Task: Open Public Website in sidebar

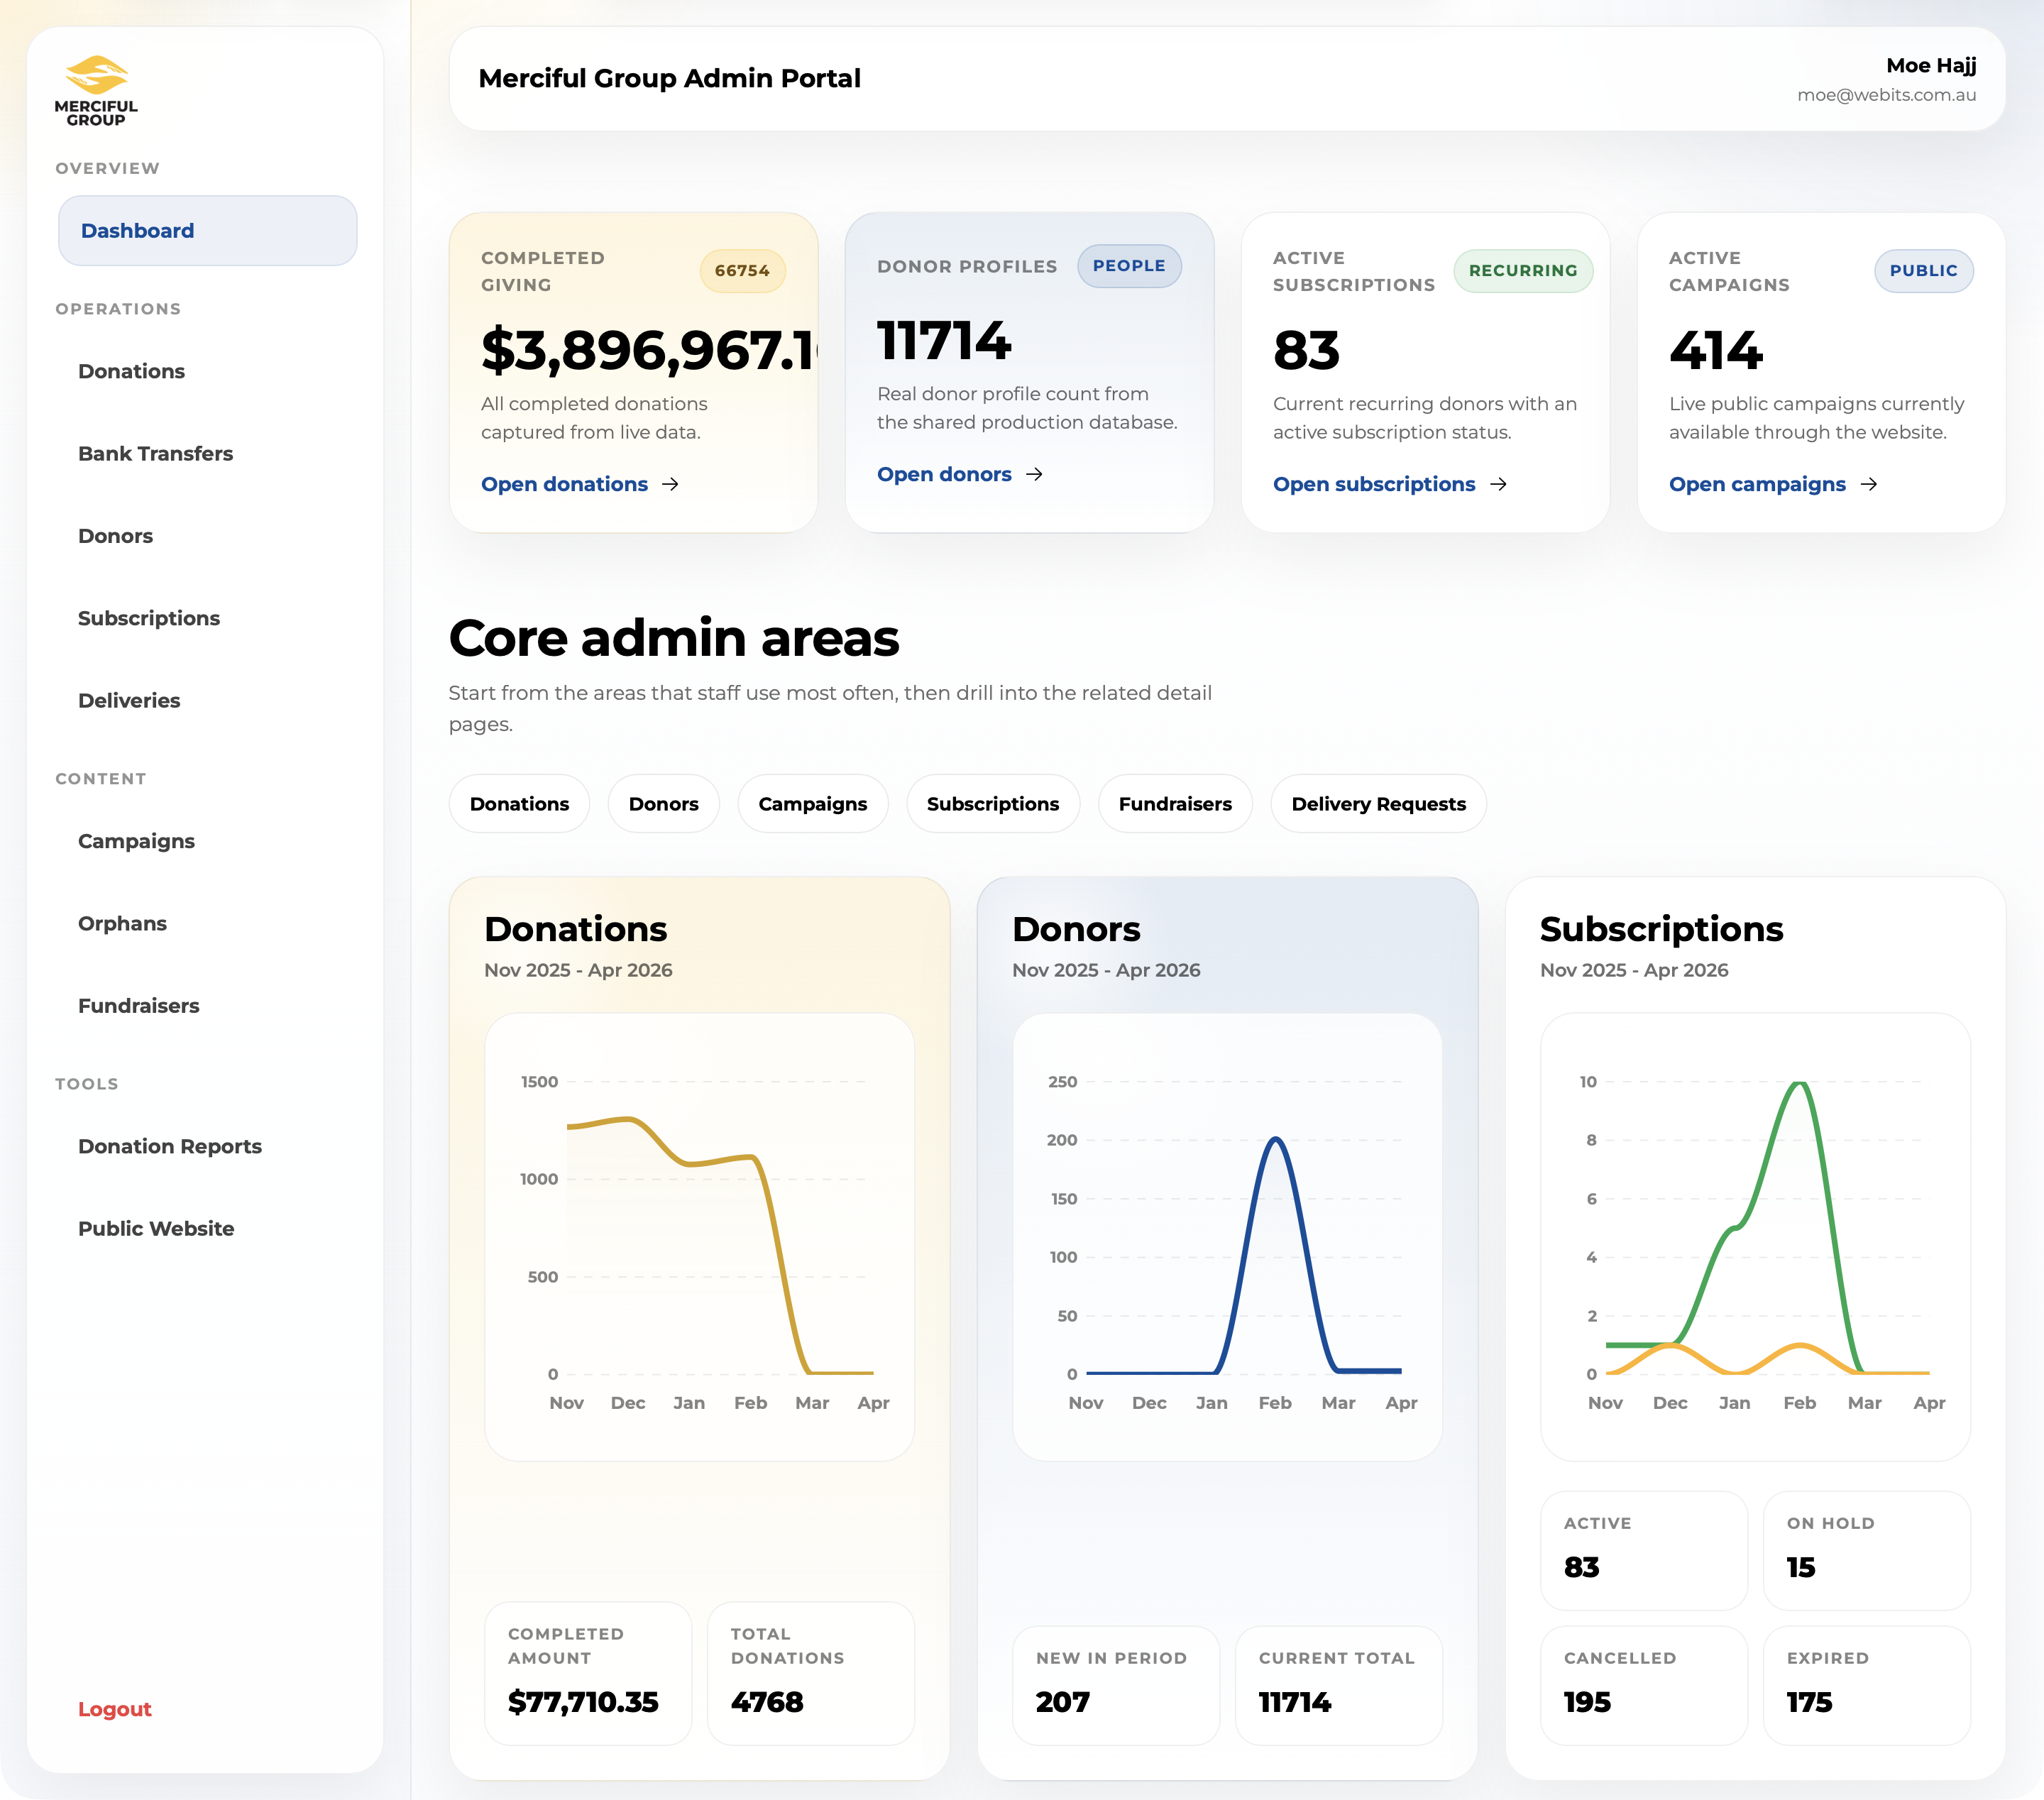Action: coord(156,1228)
